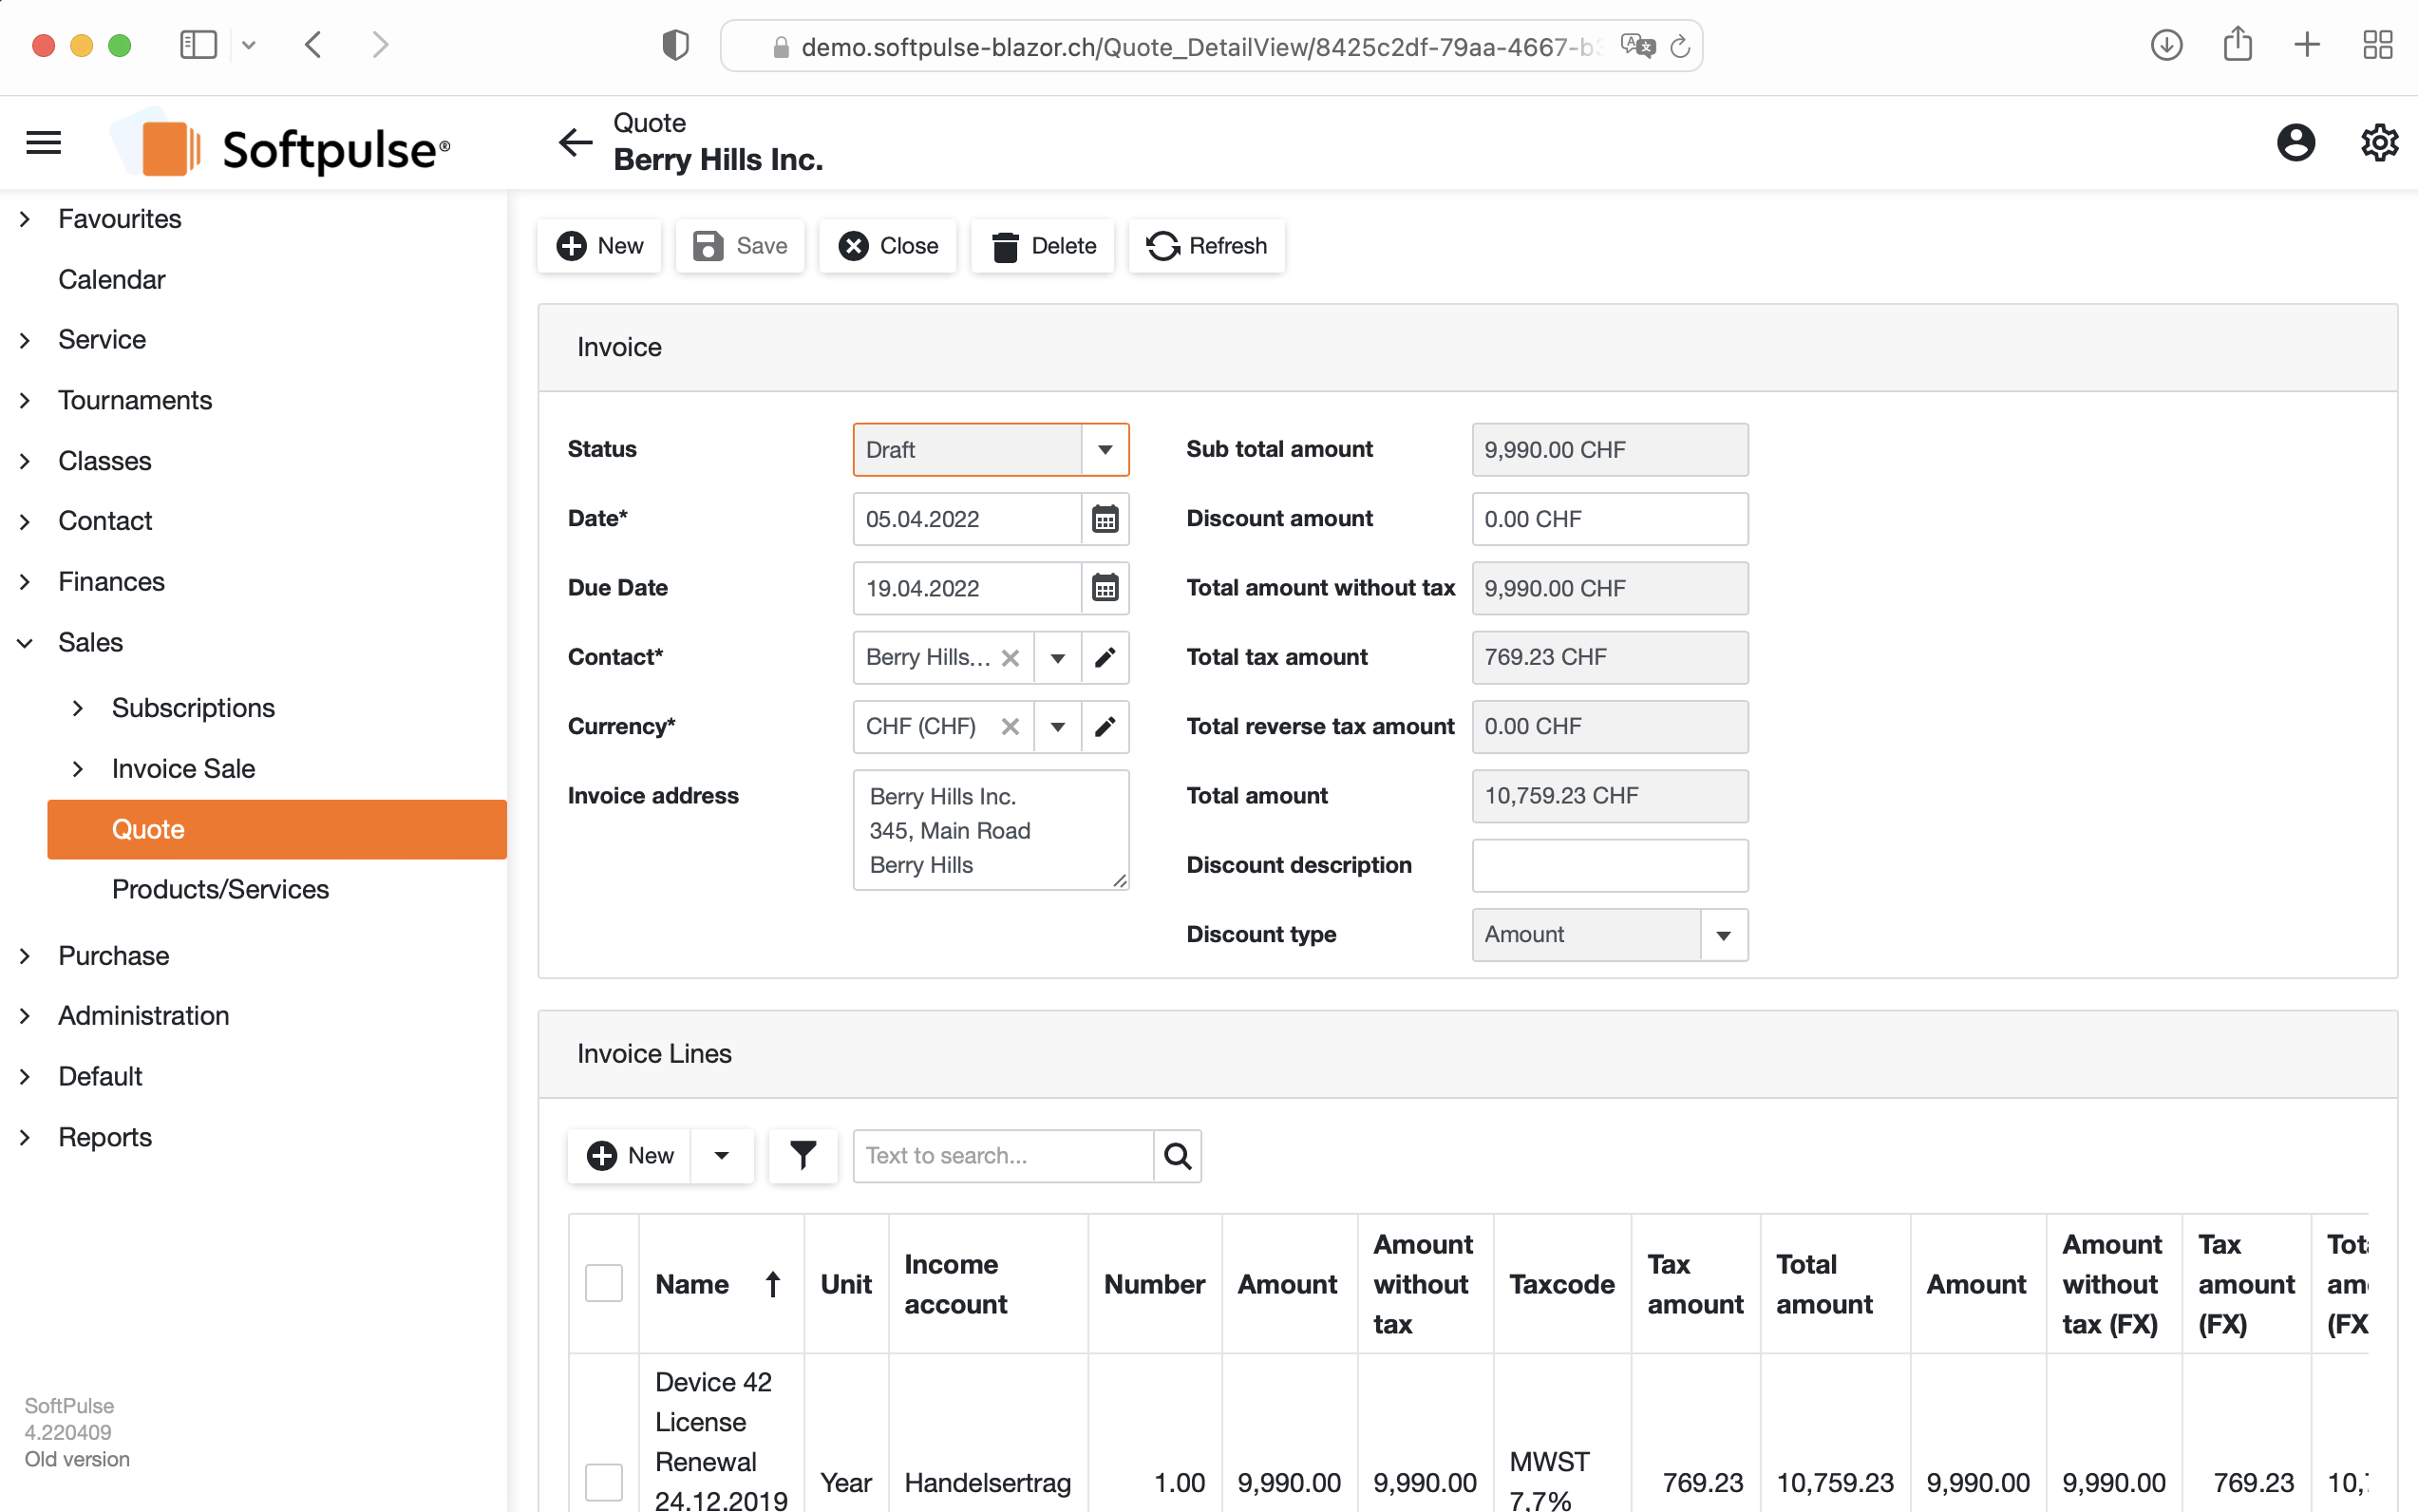The image size is (2418, 1512).
Task: Open the Date calendar picker
Action: (1104, 519)
